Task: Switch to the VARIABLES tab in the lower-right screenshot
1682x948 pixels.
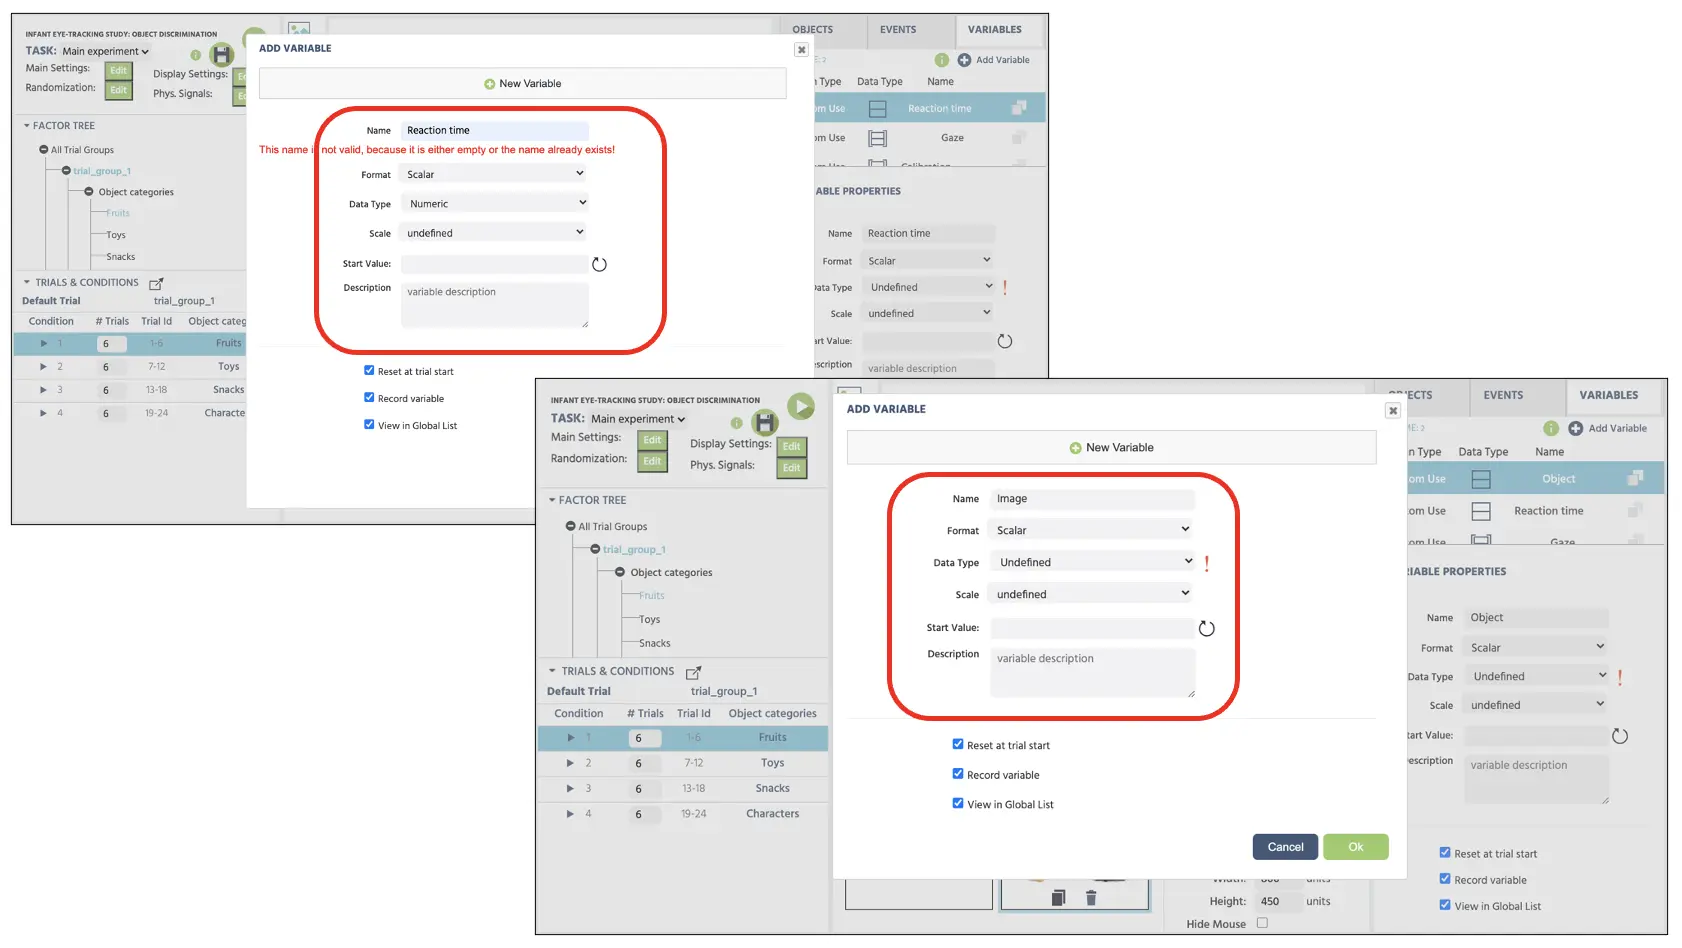Action: pyautogui.click(x=1608, y=395)
